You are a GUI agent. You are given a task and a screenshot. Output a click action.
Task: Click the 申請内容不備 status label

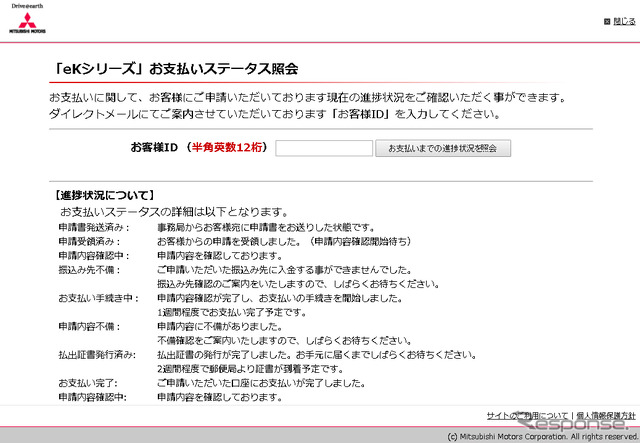89,327
